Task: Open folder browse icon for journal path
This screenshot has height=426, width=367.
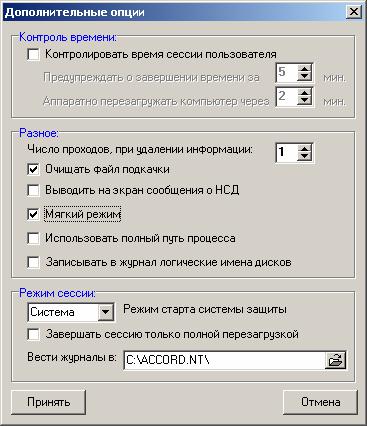Action: coord(335,360)
